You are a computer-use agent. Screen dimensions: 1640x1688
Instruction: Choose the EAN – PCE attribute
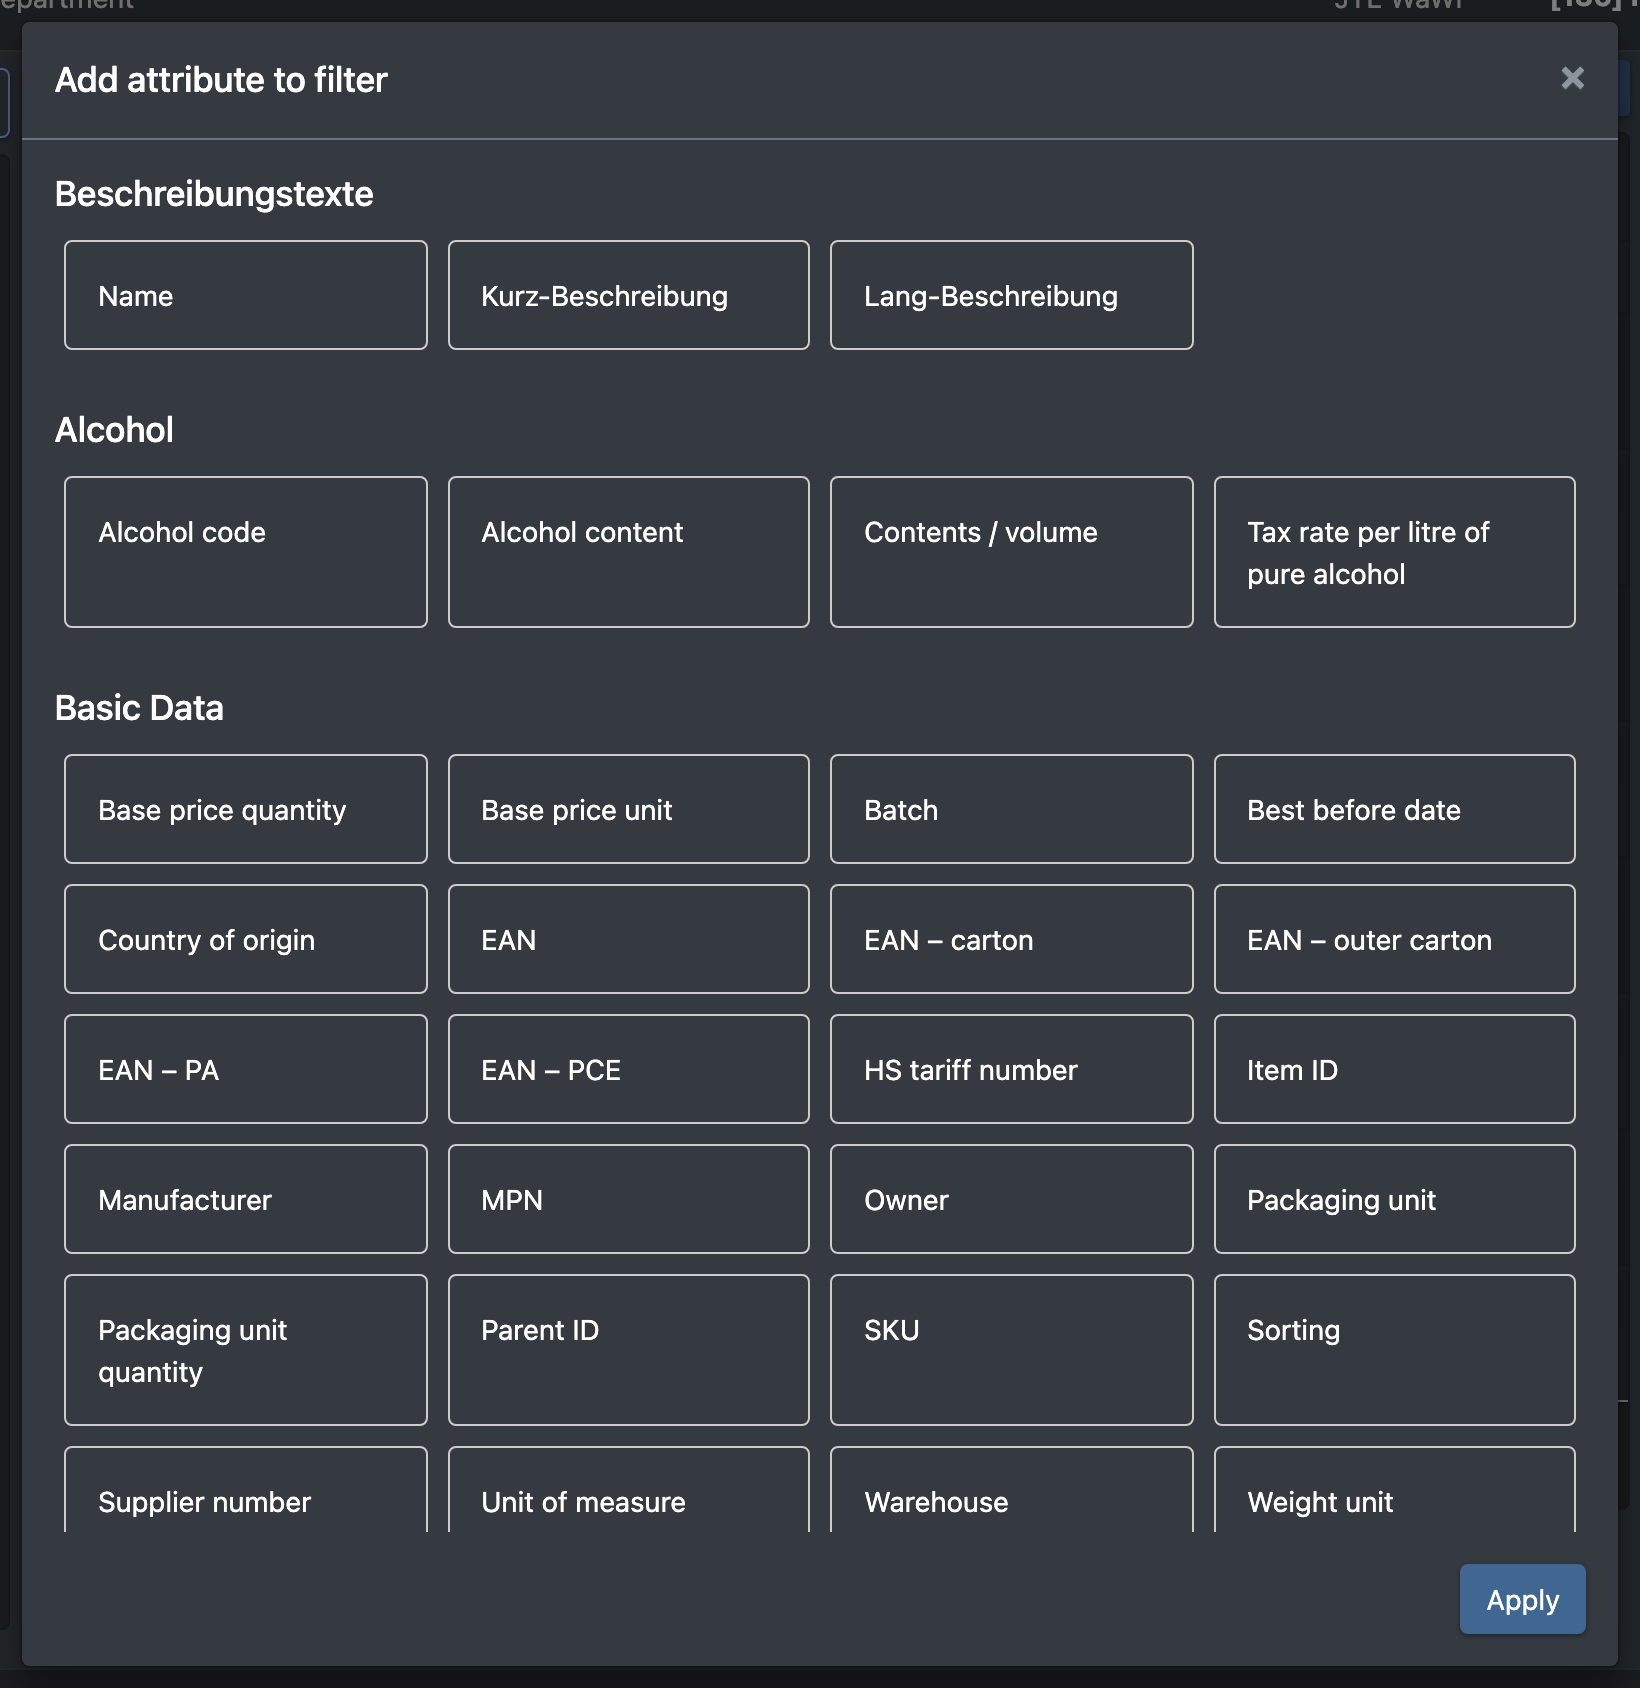tap(629, 1069)
